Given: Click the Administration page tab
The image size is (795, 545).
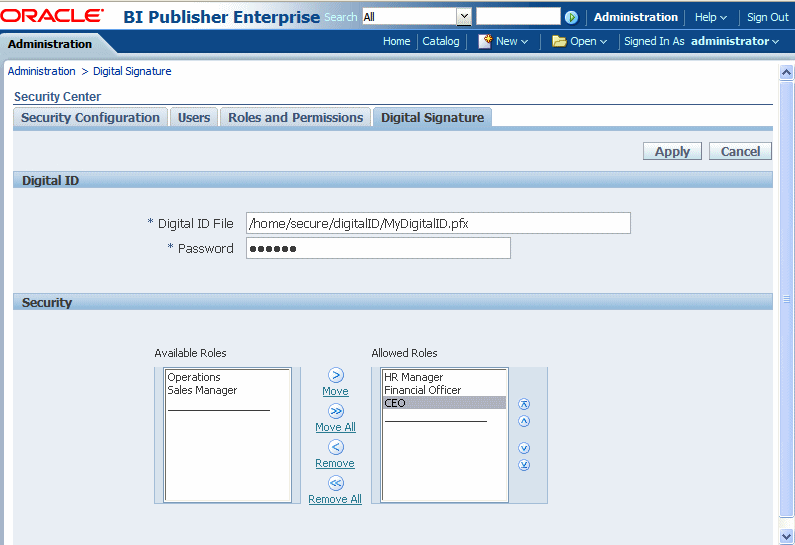Looking at the screenshot, I should [x=50, y=44].
